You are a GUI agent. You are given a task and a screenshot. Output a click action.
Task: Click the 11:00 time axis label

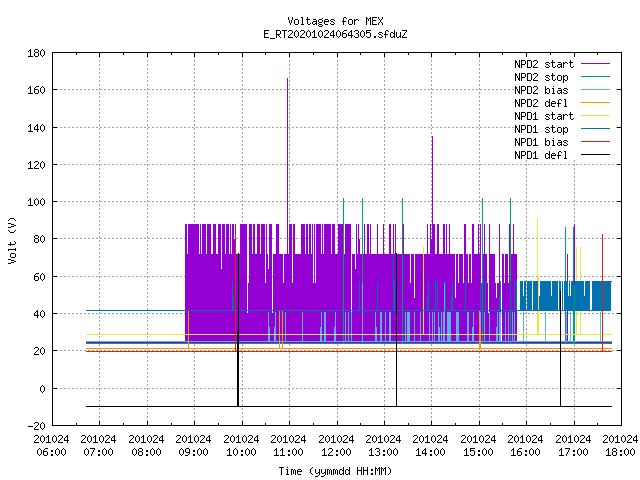tap(289, 453)
